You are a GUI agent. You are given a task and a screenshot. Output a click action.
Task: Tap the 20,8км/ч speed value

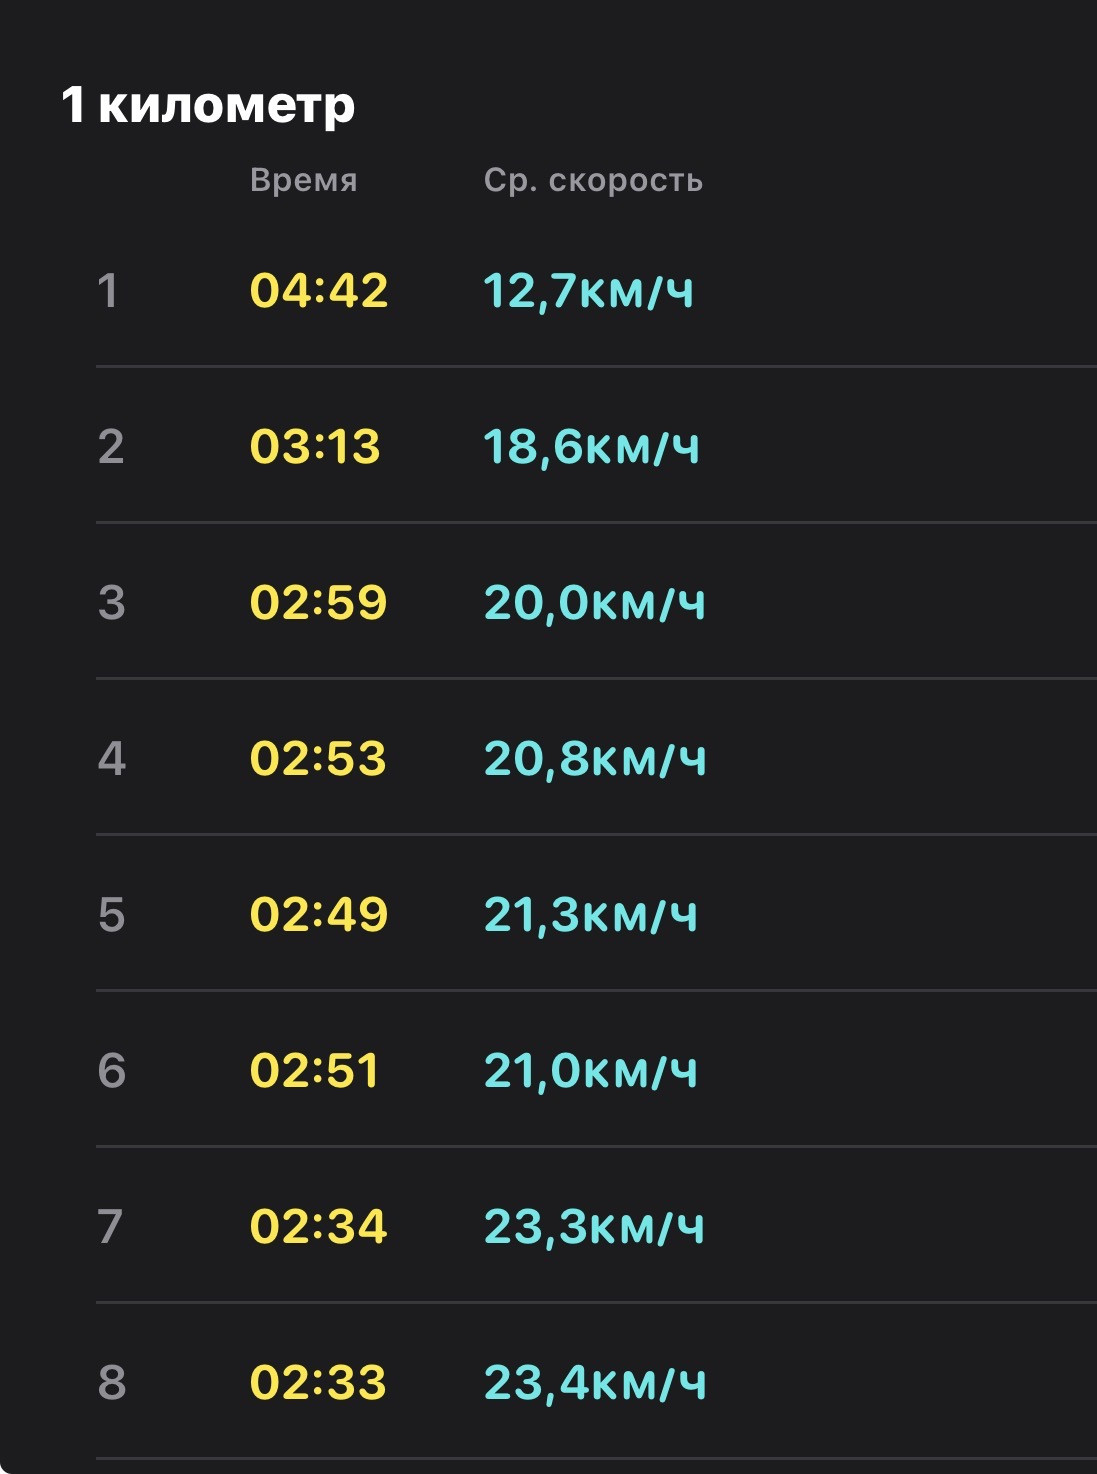pyautogui.click(x=595, y=759)
